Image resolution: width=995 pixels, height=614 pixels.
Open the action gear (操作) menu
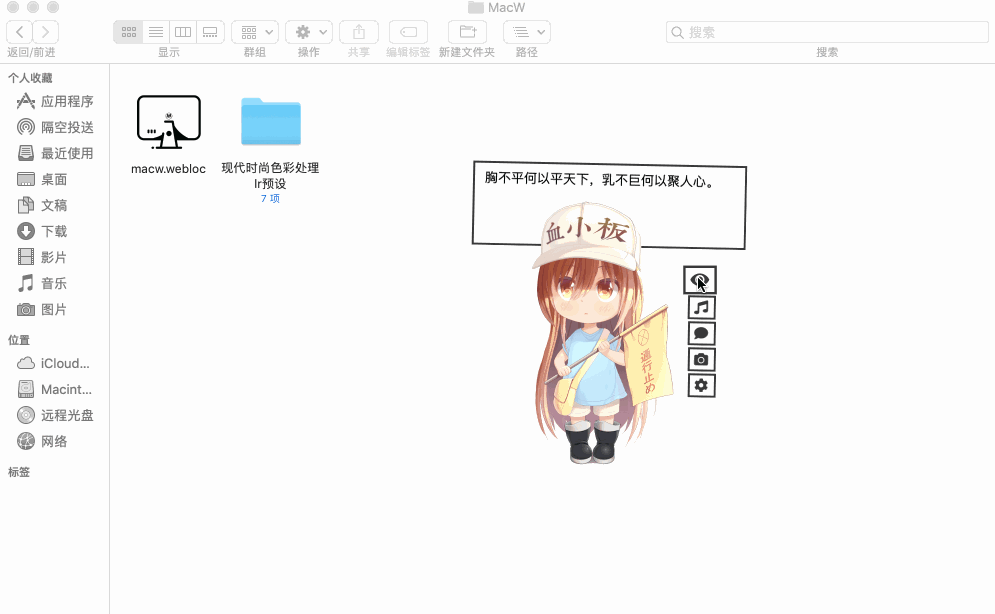click(x=309, y=32)
